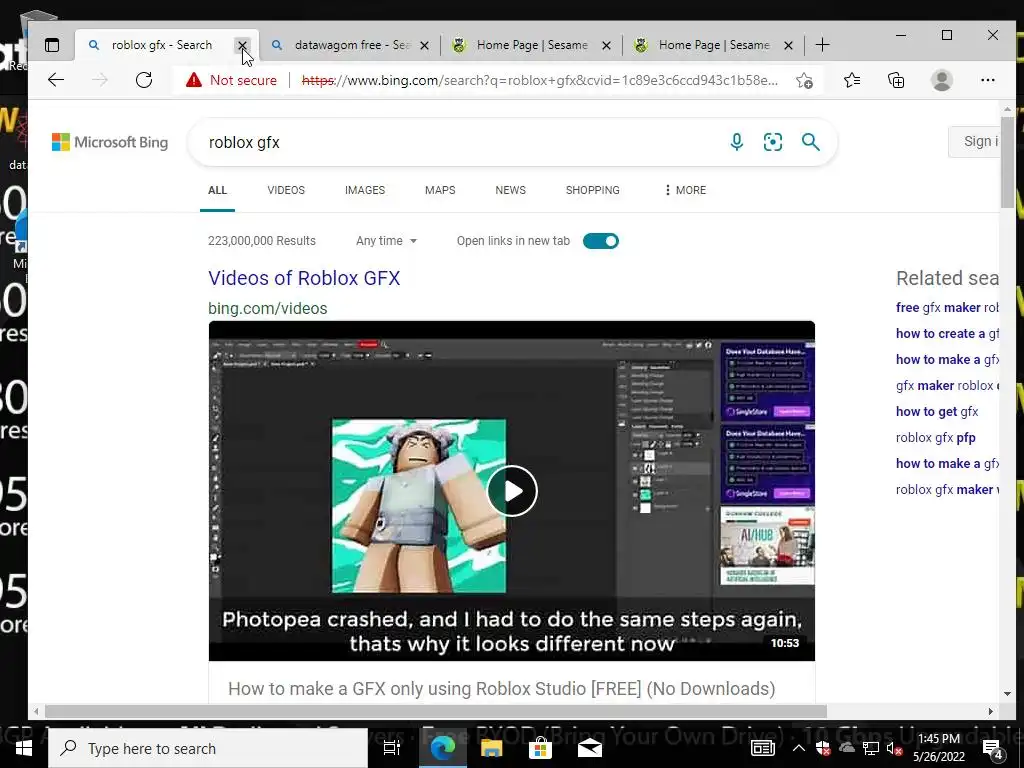
Task: Open the browser profile avatar
Action: coord(942,80)
